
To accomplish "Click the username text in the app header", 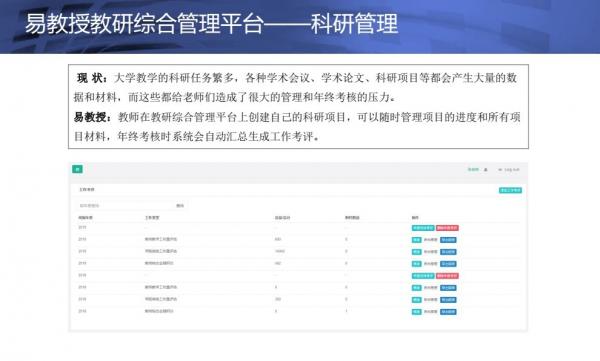I will pos(473,170).
